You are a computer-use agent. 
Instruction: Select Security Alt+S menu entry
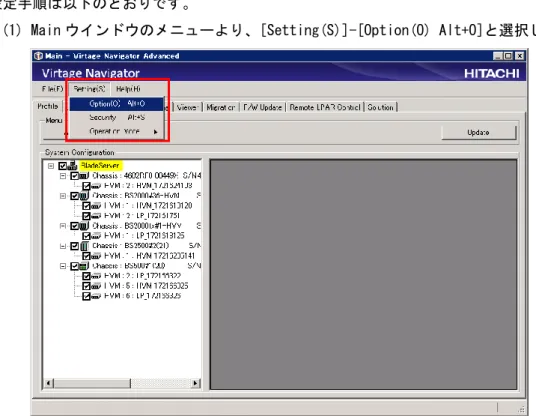117,117
